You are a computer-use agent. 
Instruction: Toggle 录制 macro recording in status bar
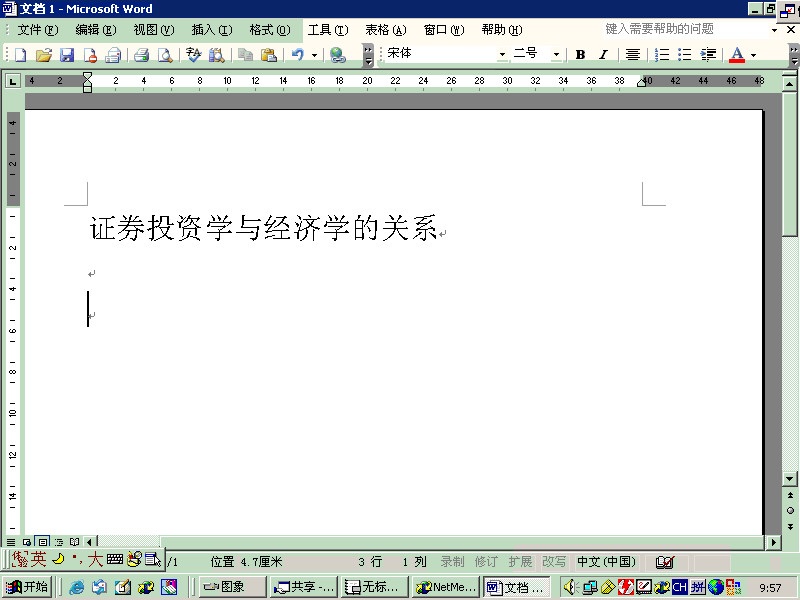click(453, 562)
